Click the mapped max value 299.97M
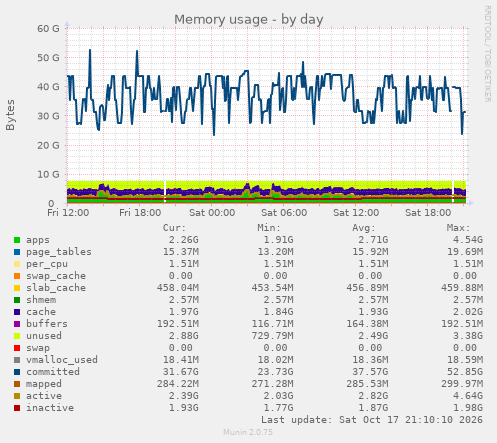 [462, 384]
